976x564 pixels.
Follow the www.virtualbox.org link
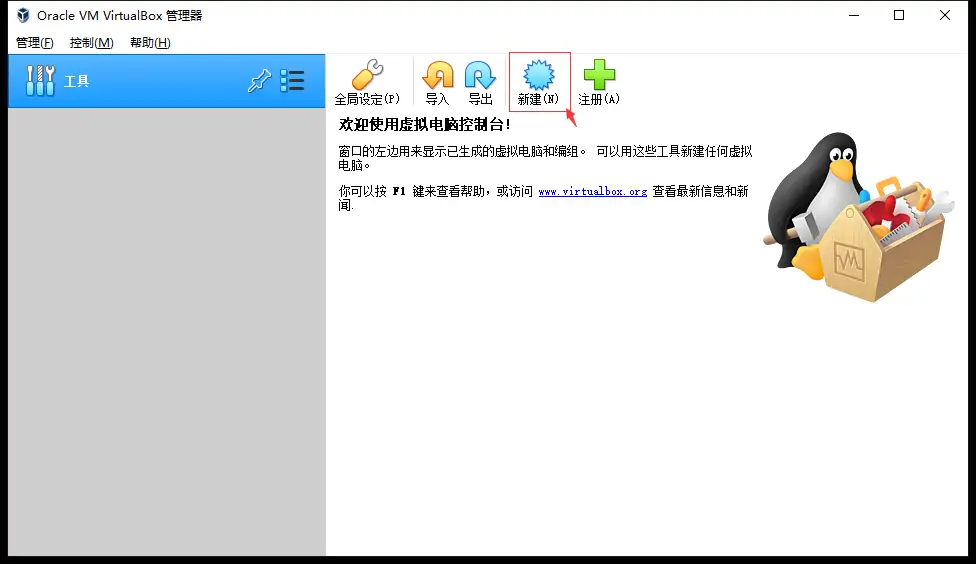tap(592, 191)
